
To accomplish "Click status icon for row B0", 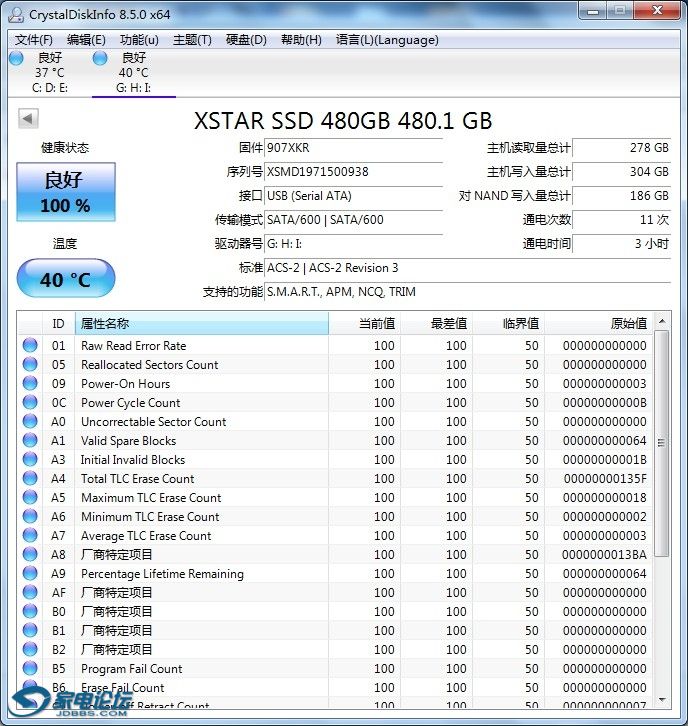I will [30, 611].
